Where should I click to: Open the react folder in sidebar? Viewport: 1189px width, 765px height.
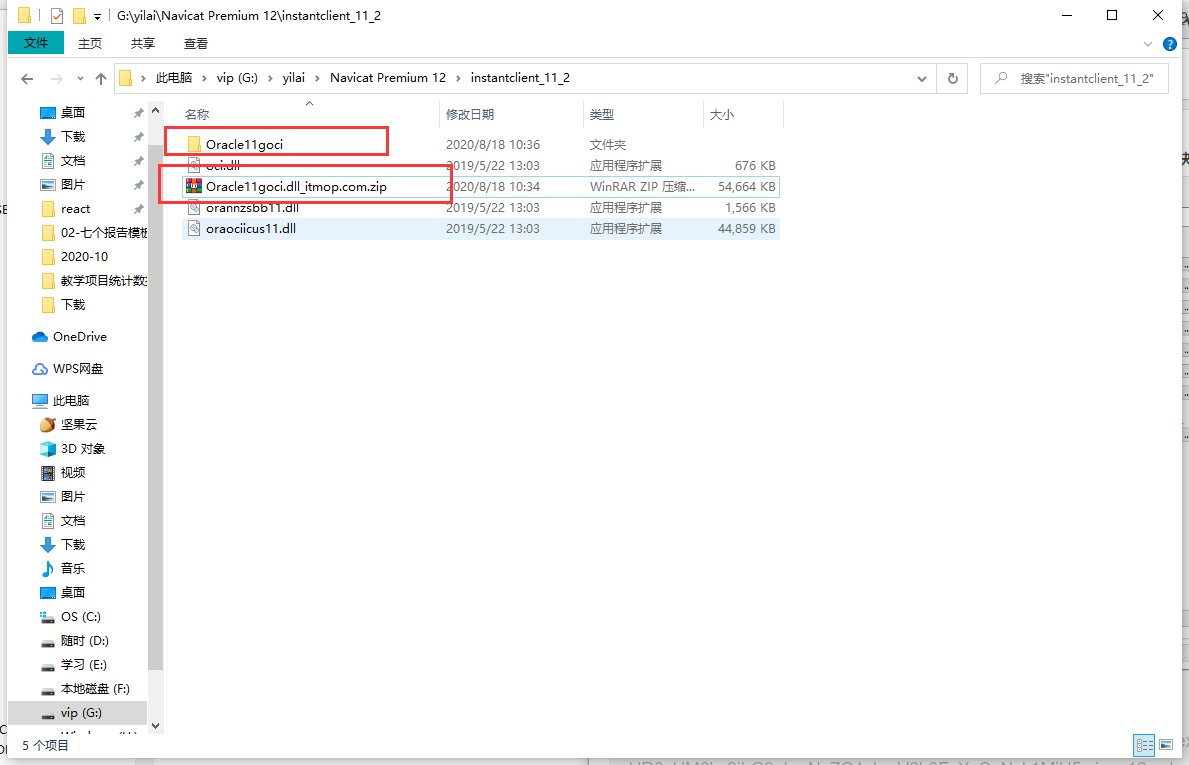(x=75, y=209)
